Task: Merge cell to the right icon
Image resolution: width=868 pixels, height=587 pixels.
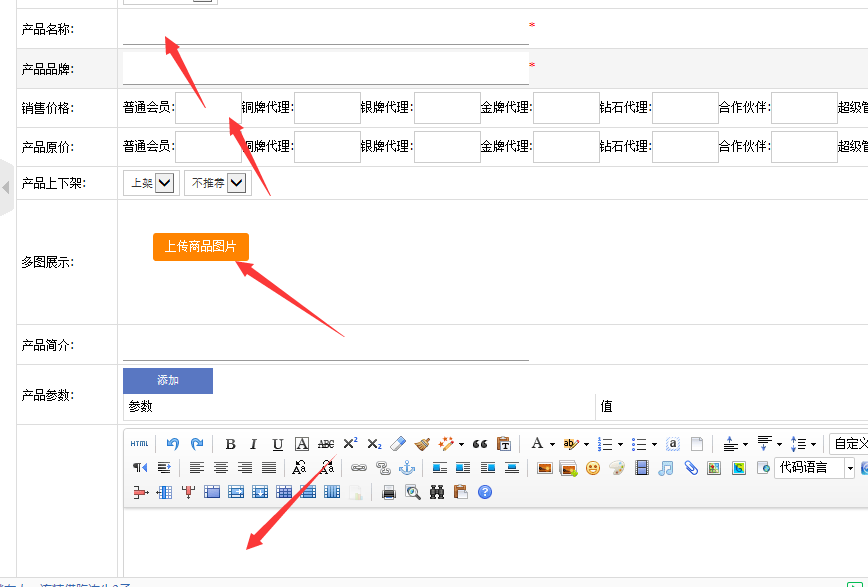Action: (236, 492)
